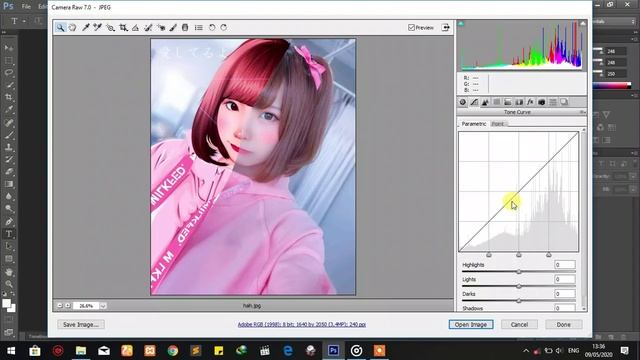Open the Lens Corrections panel icon
The image size is (640, 360).
point(519,102)
